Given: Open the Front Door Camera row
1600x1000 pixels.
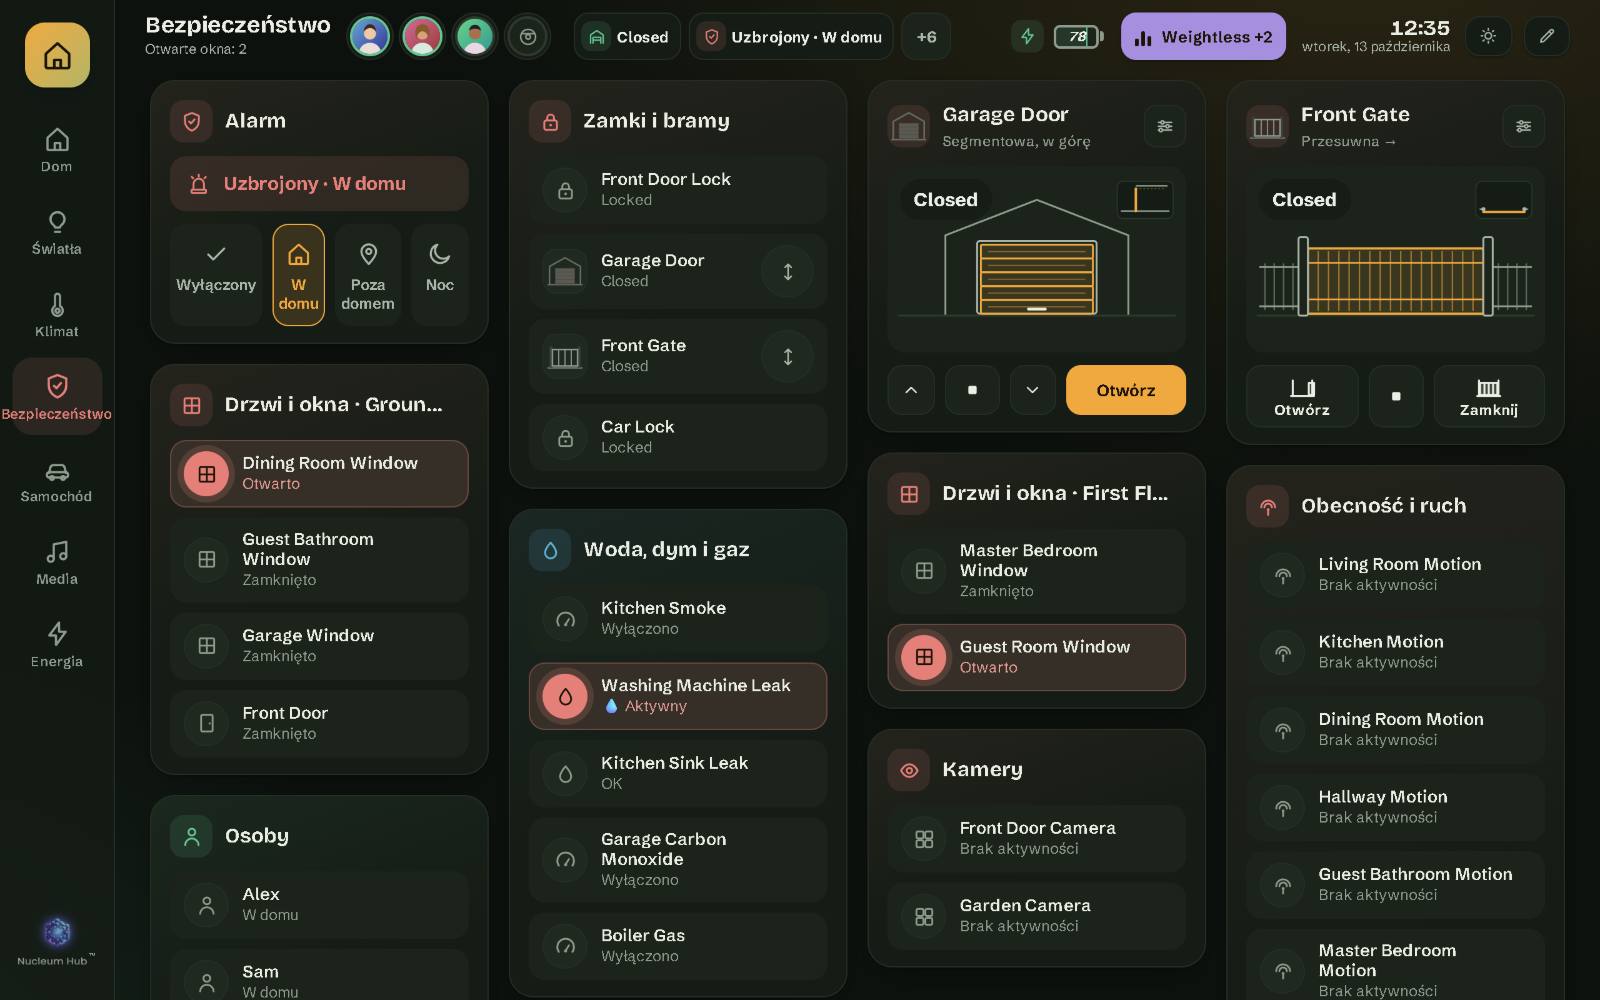Looking at the screenshot, I should [1036, 838].
